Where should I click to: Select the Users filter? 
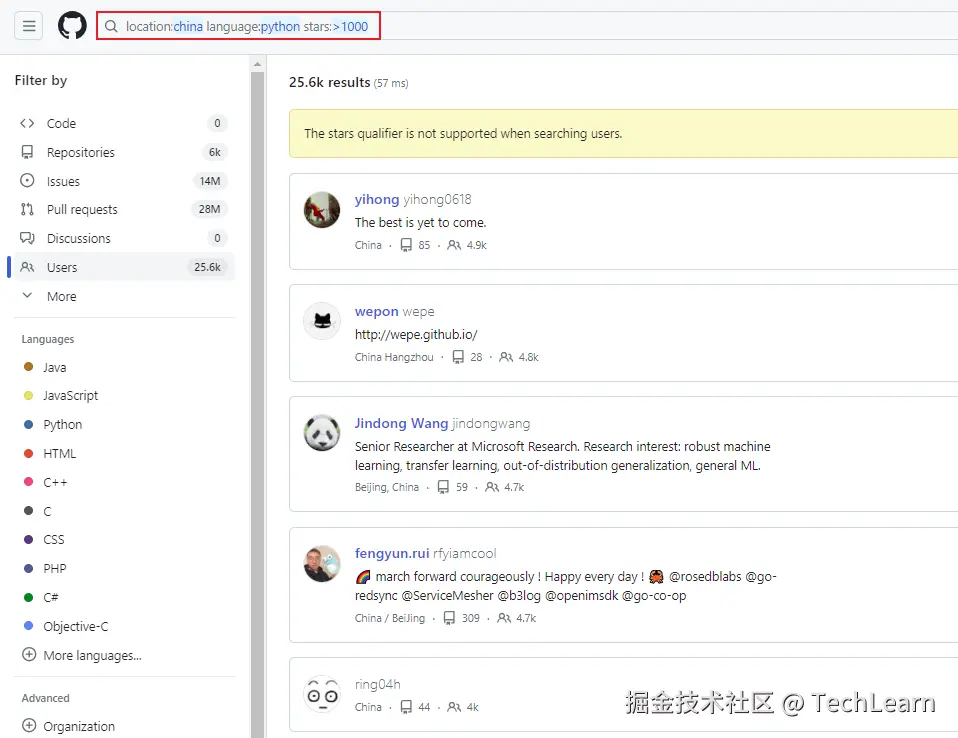pos(124,267)
